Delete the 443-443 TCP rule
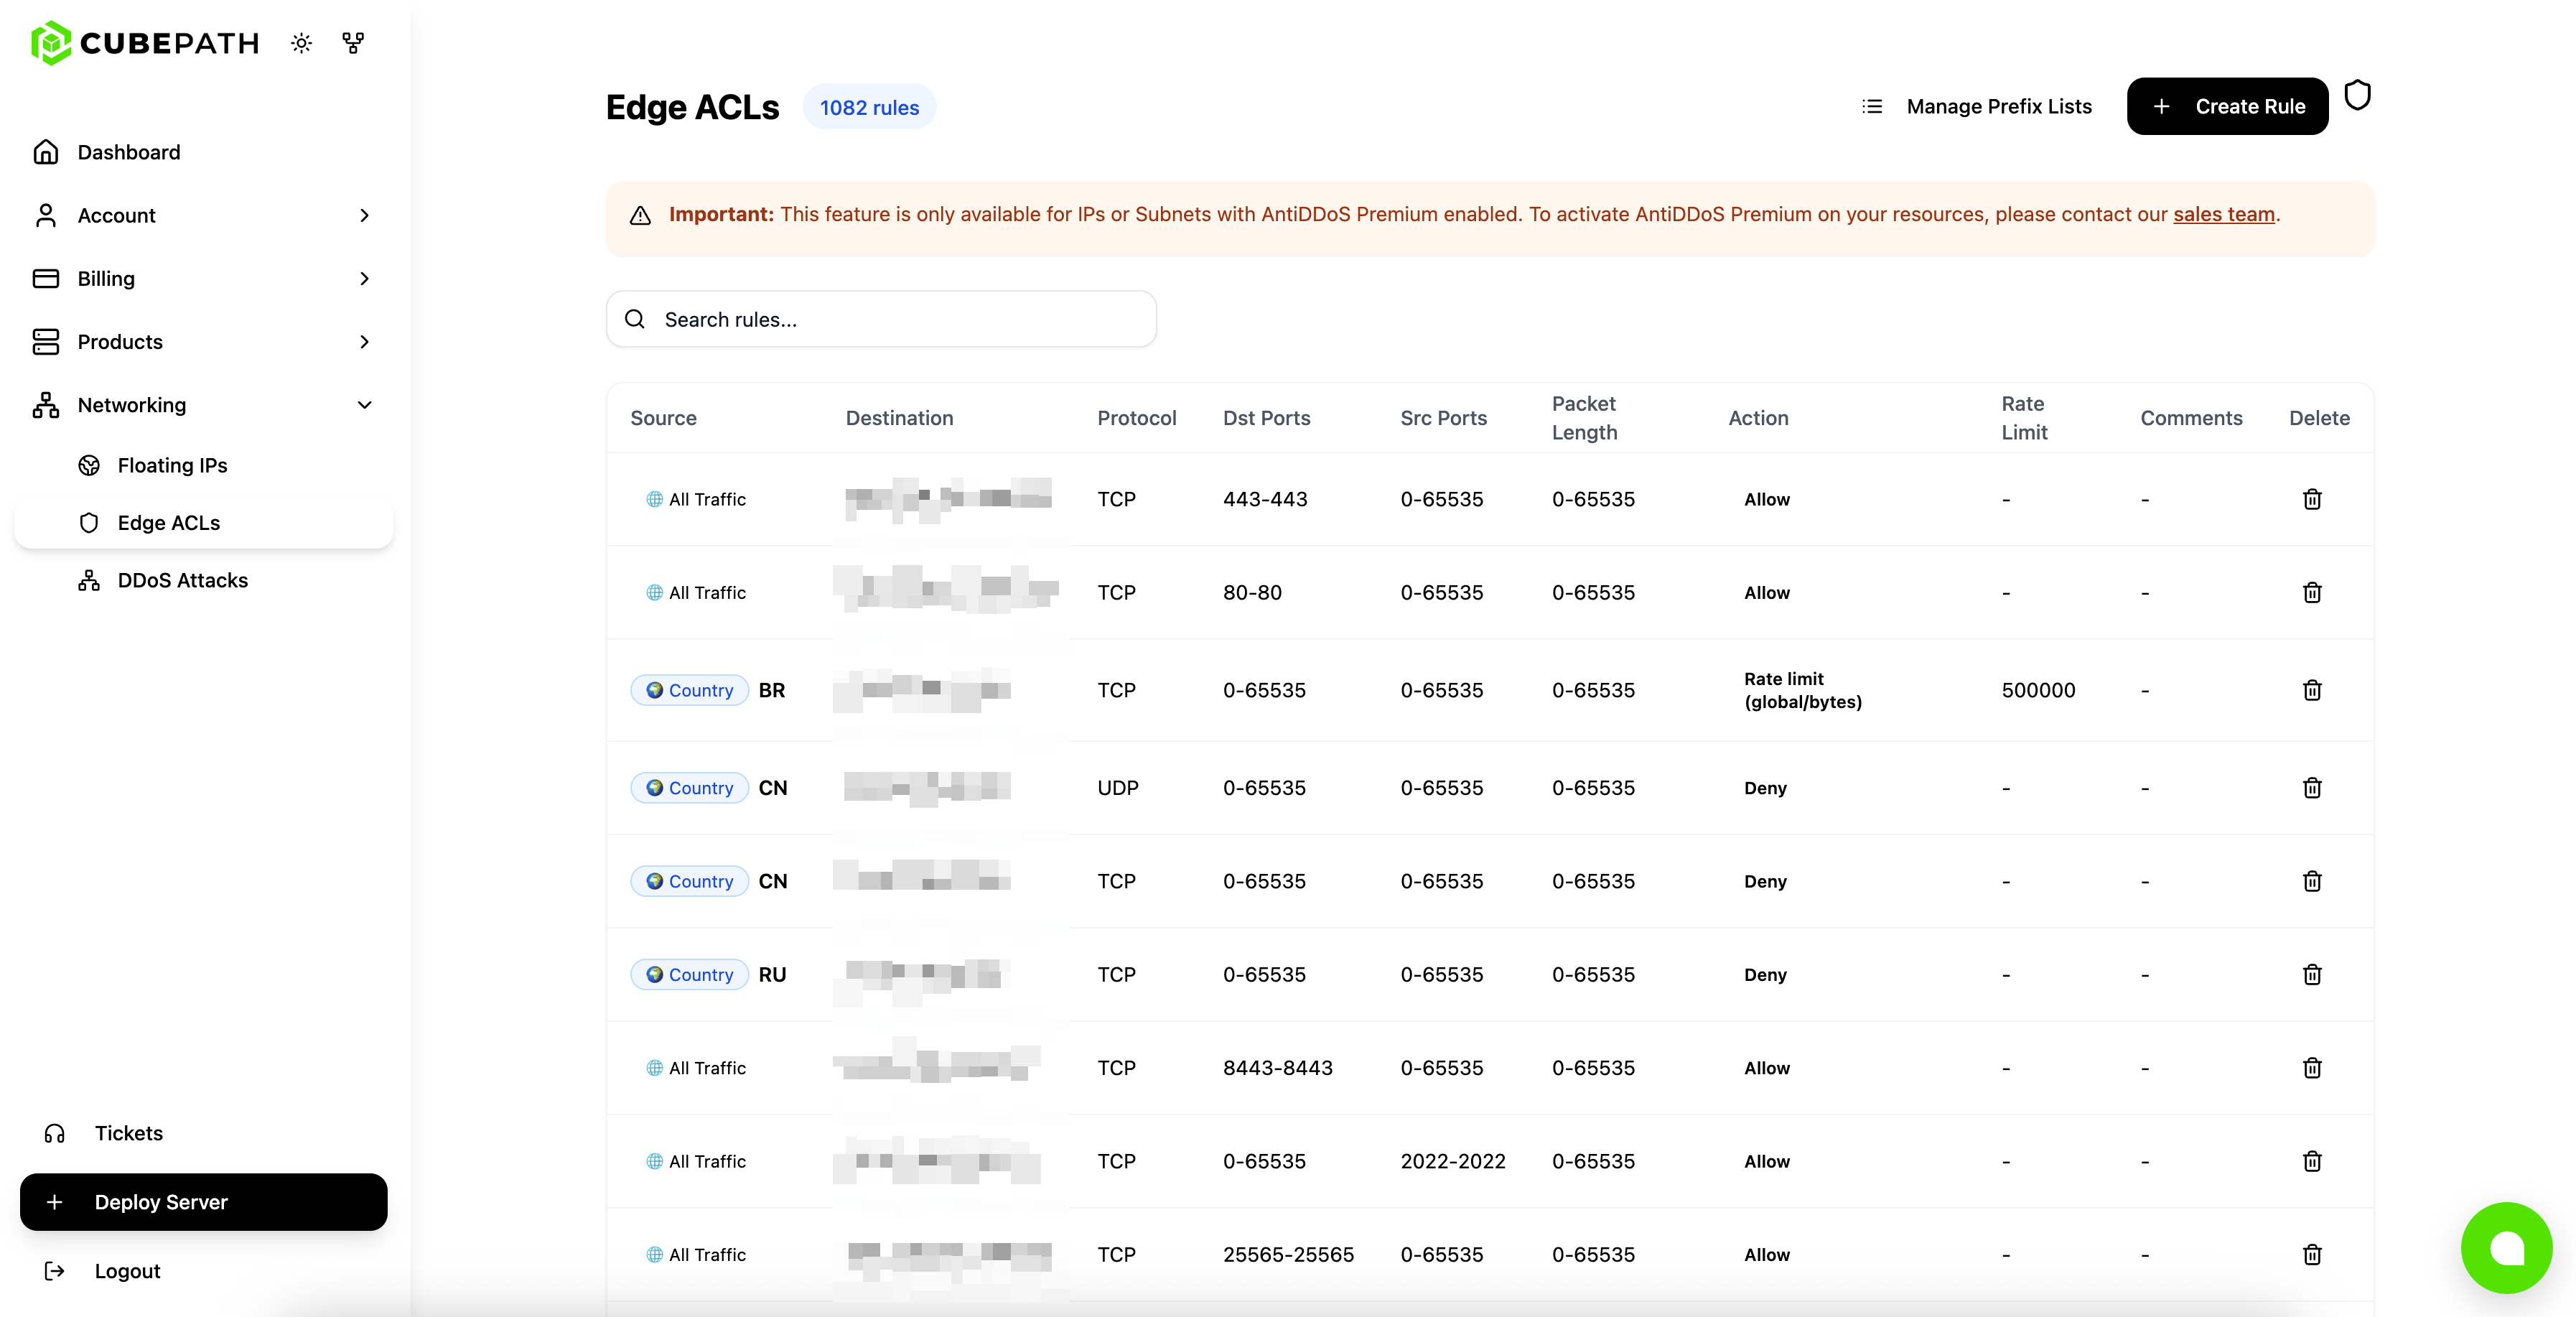This screenshot has height=1317, width=2576. pos(2312,499)
